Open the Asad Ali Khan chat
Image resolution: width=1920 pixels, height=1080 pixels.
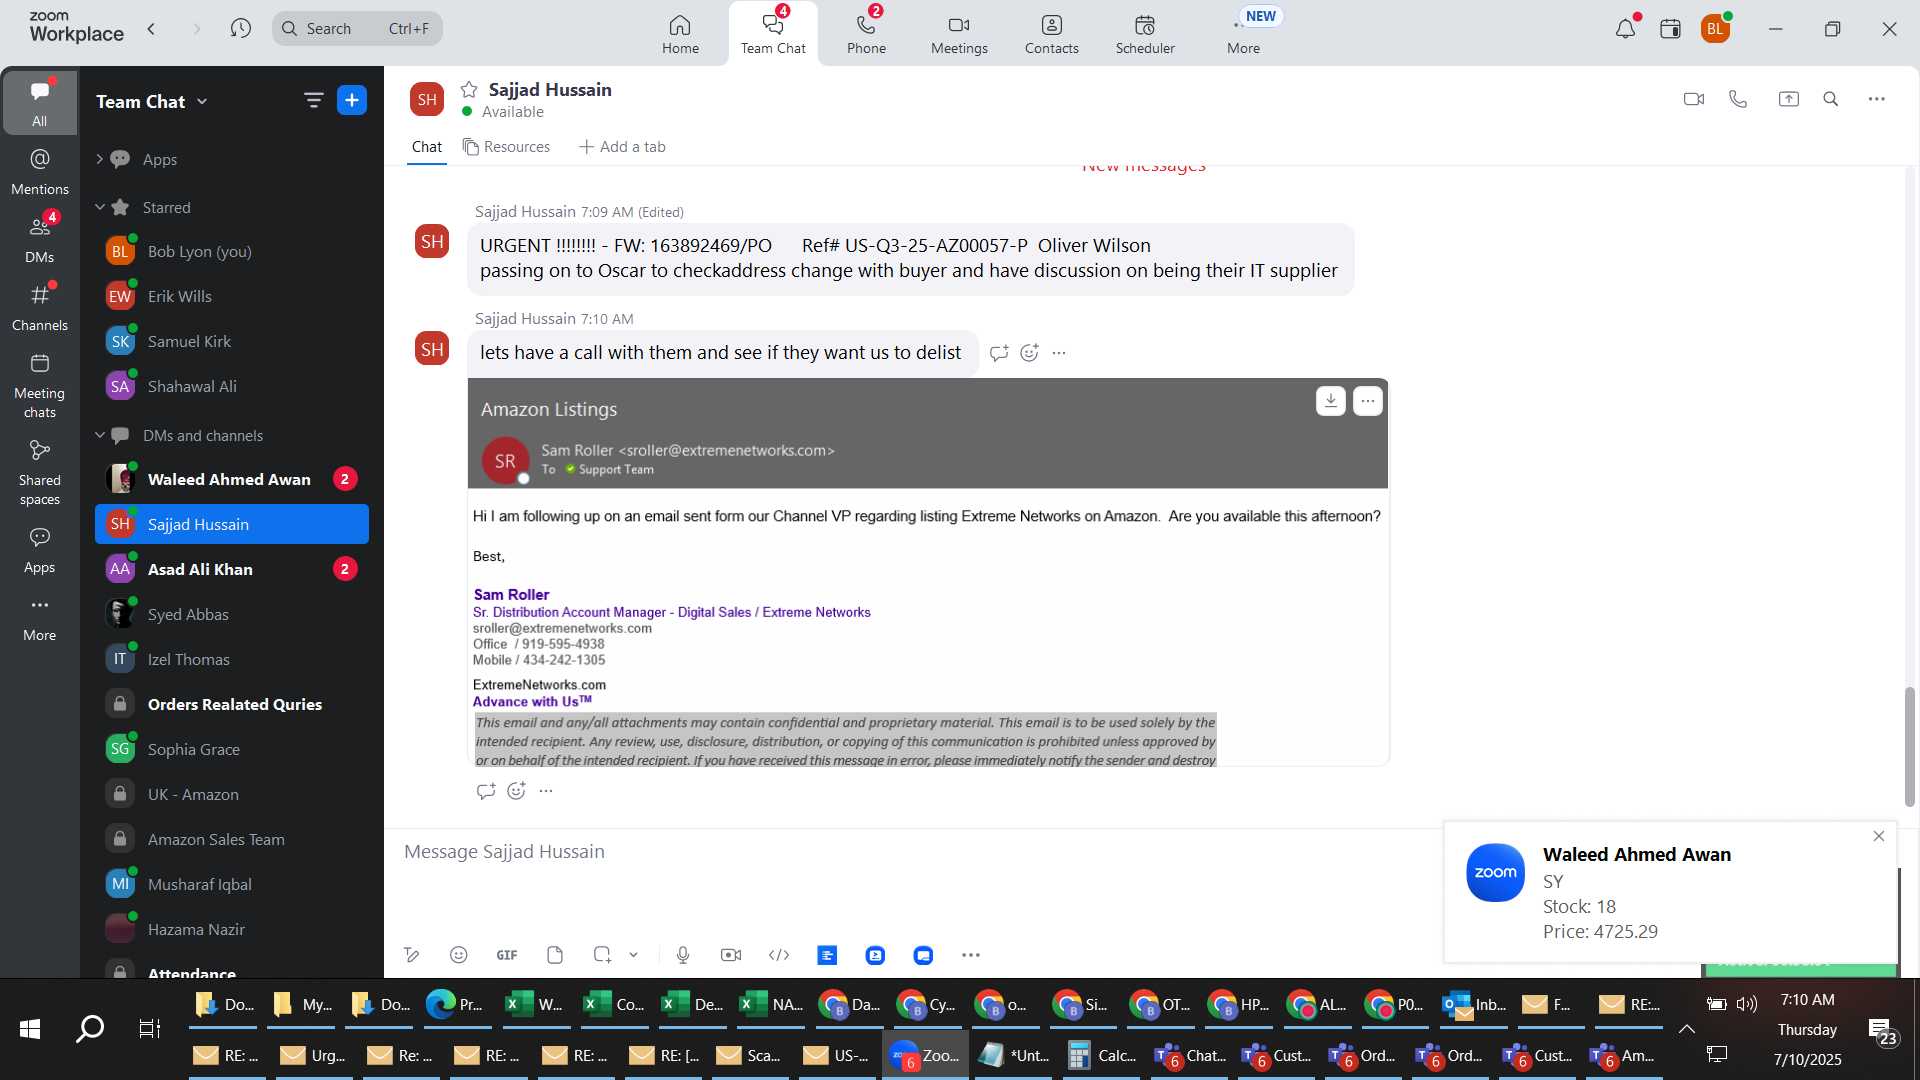pos(232,569)
